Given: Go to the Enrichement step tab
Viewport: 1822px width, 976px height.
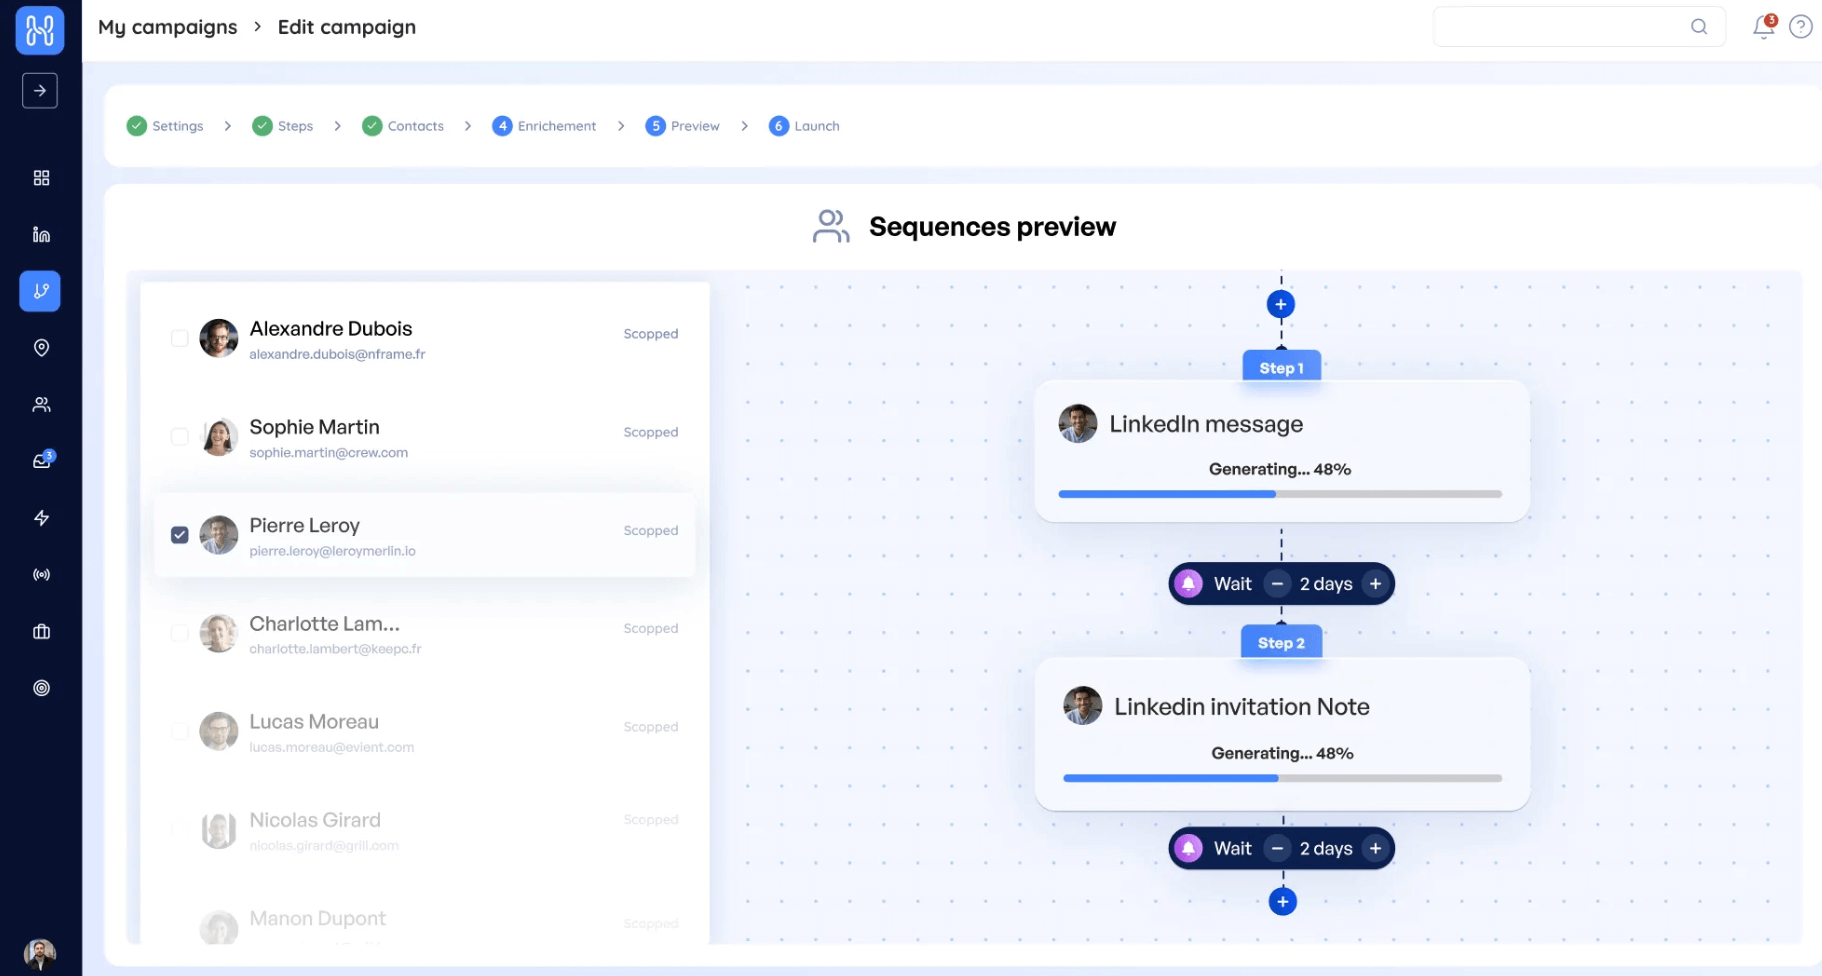Looking at the screenshot, I should (545, 126).
